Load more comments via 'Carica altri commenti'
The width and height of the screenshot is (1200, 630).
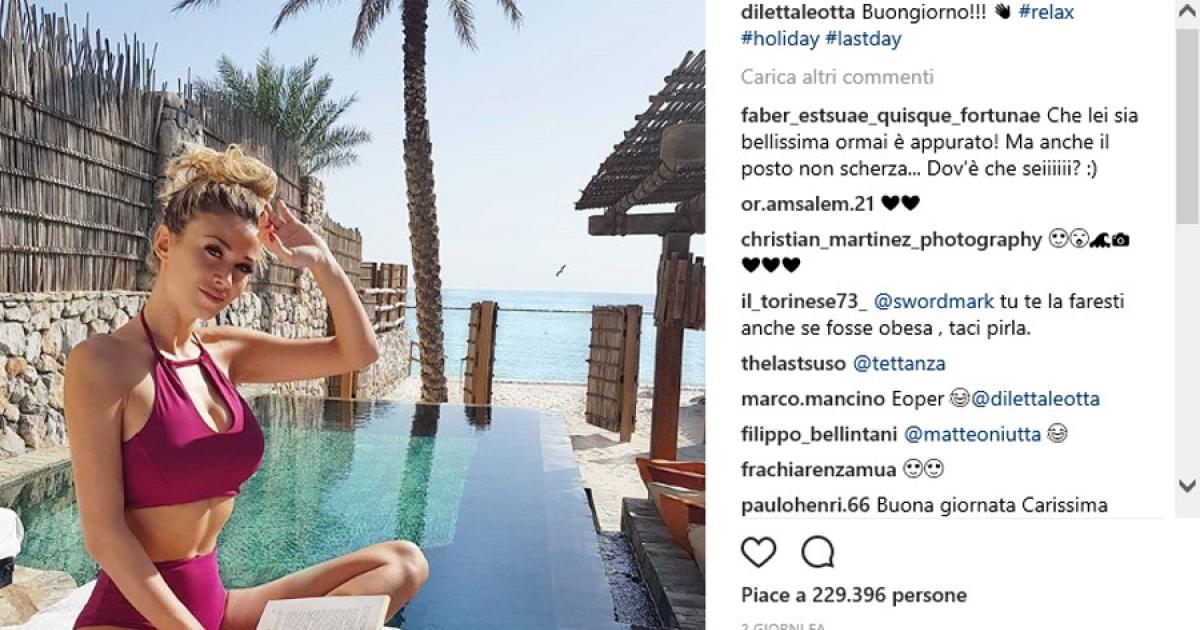[x=837, y=77]
